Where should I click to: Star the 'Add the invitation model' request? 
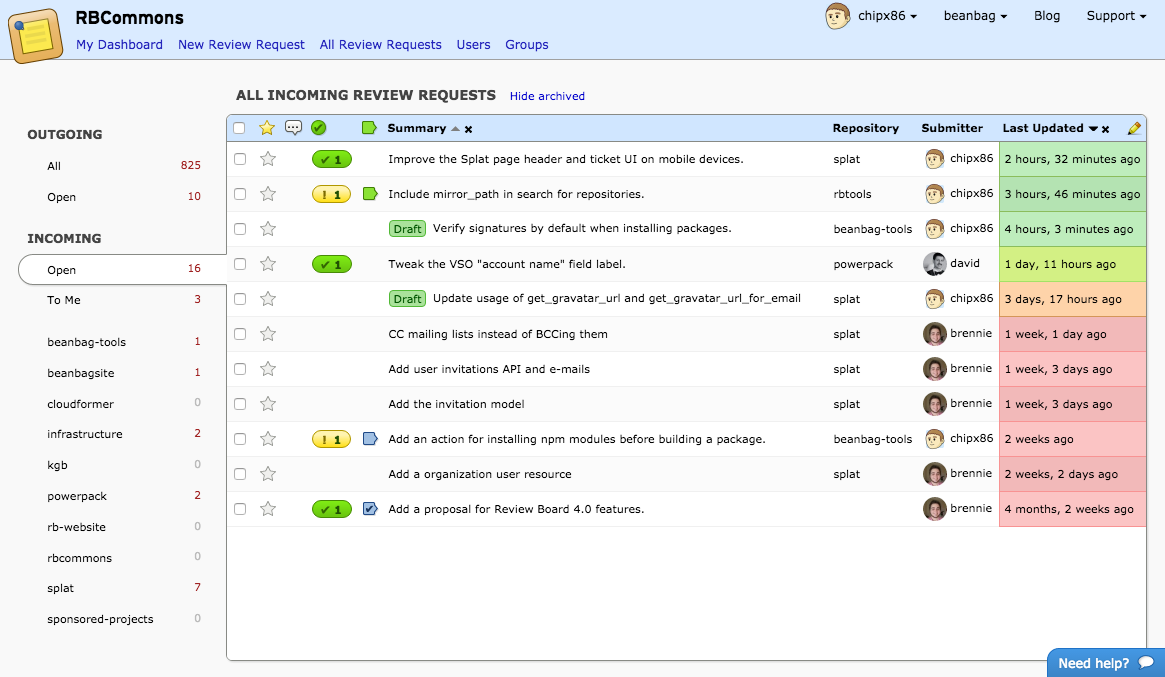coord(268,404)
